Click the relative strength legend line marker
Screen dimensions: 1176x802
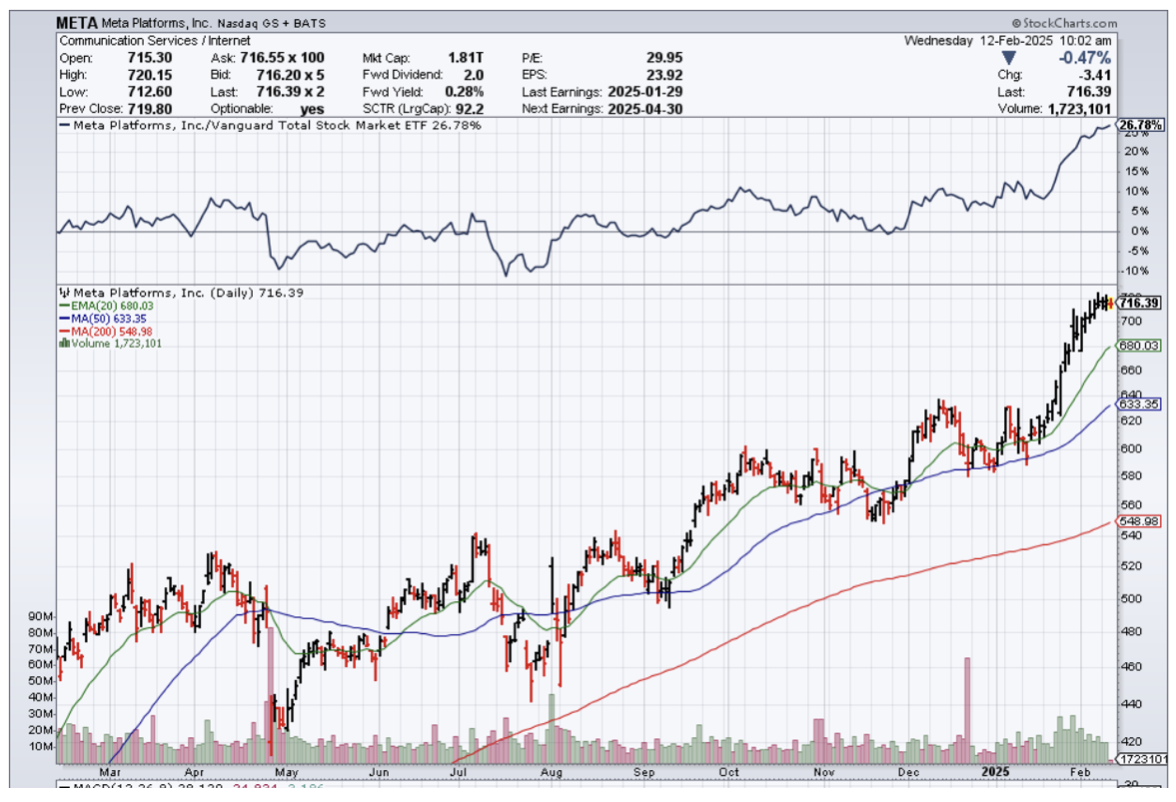(x=65, y=126)
